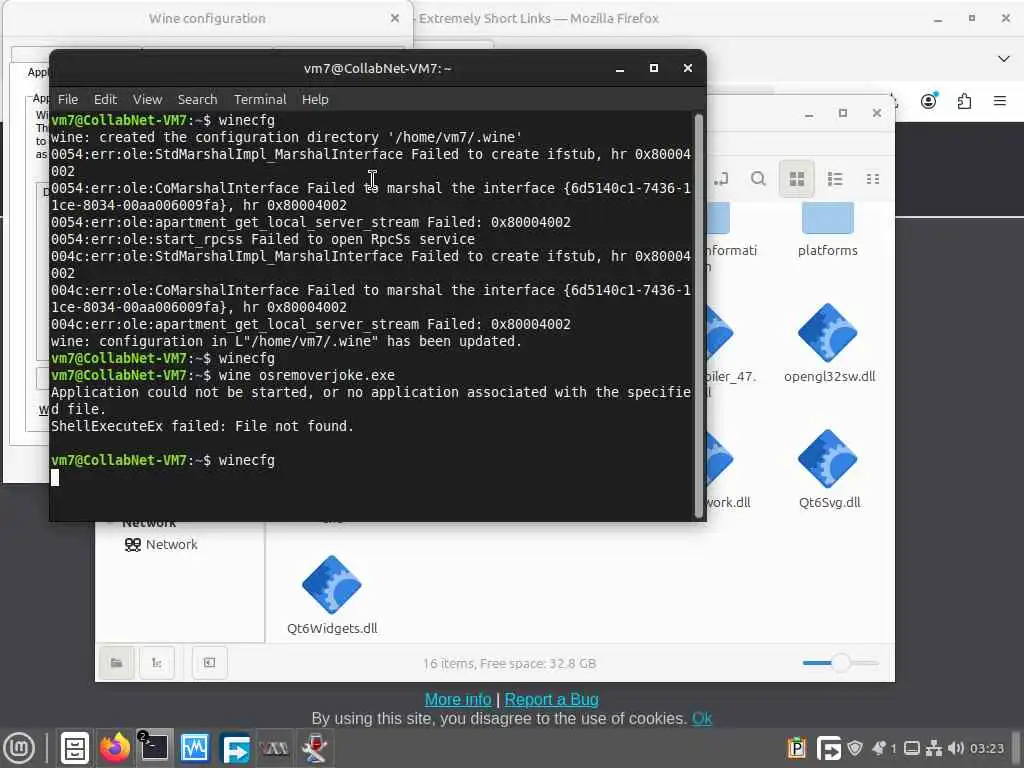Open the file manager taskbar launcher
Viewport: 1024px width, 768px height.
coord(74,748)
